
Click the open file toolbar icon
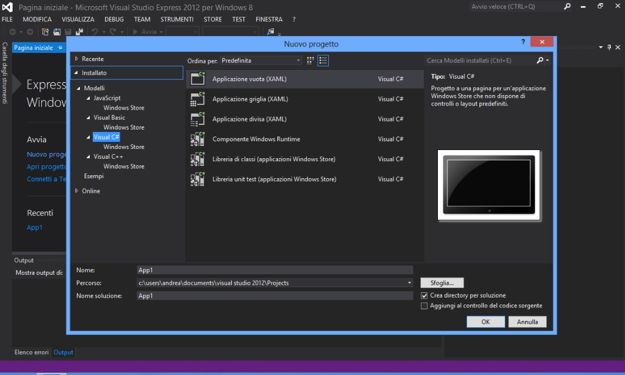point(57,31)
